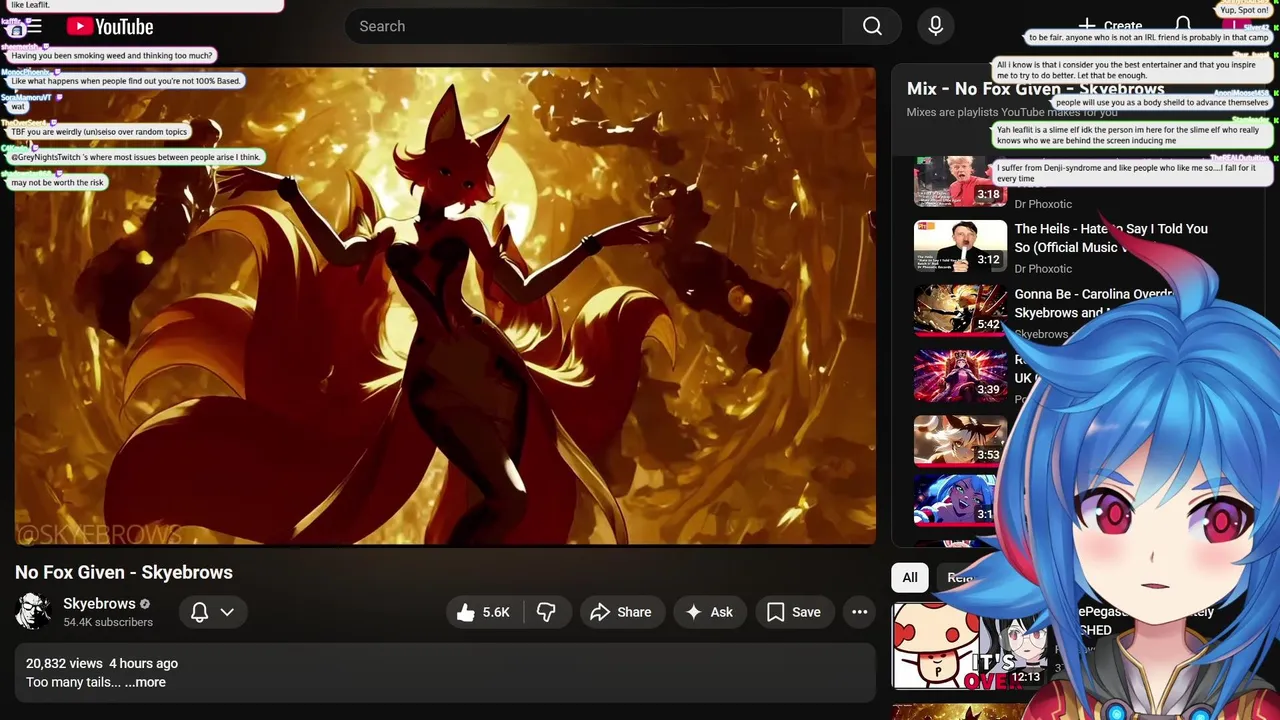Save the video to a playlist
Screen dimensions: 1280x720
[794, 612]
